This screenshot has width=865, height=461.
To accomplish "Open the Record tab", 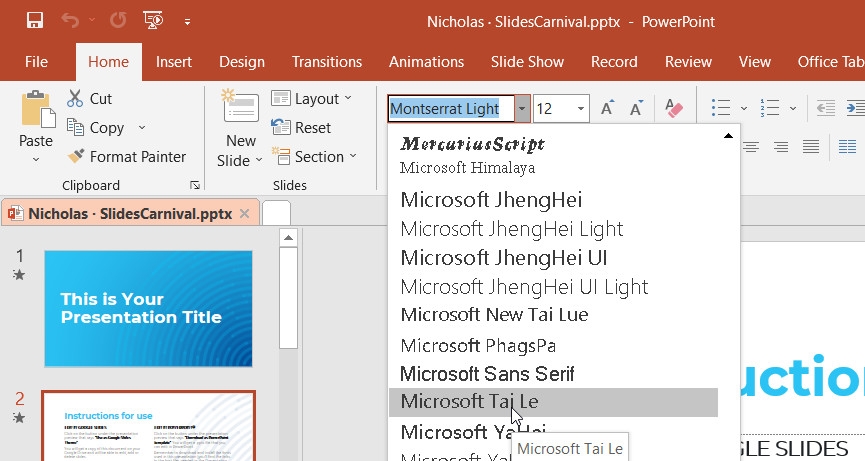I will 614,62.
